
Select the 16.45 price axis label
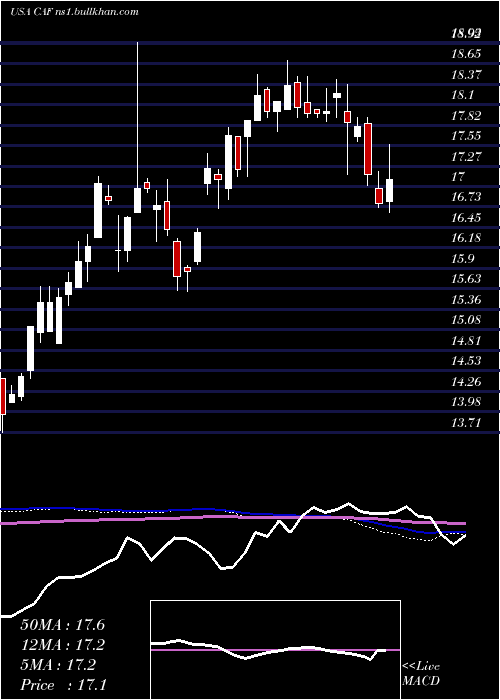pos(466,217)
